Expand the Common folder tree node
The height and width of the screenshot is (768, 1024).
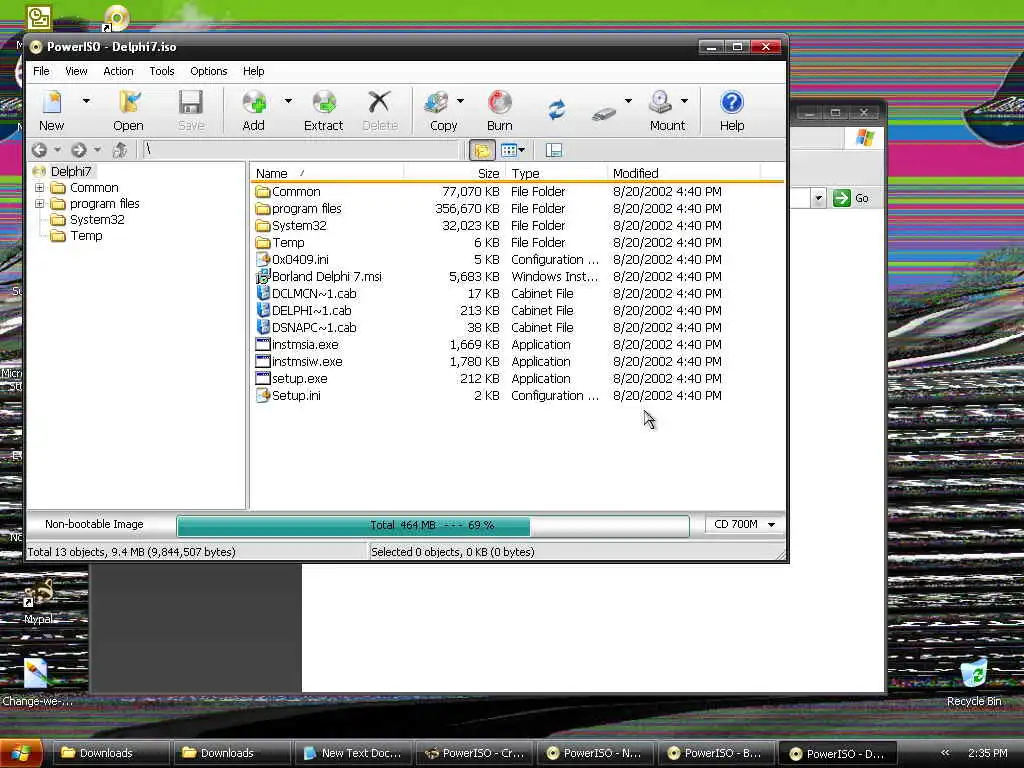coord(39,187)
